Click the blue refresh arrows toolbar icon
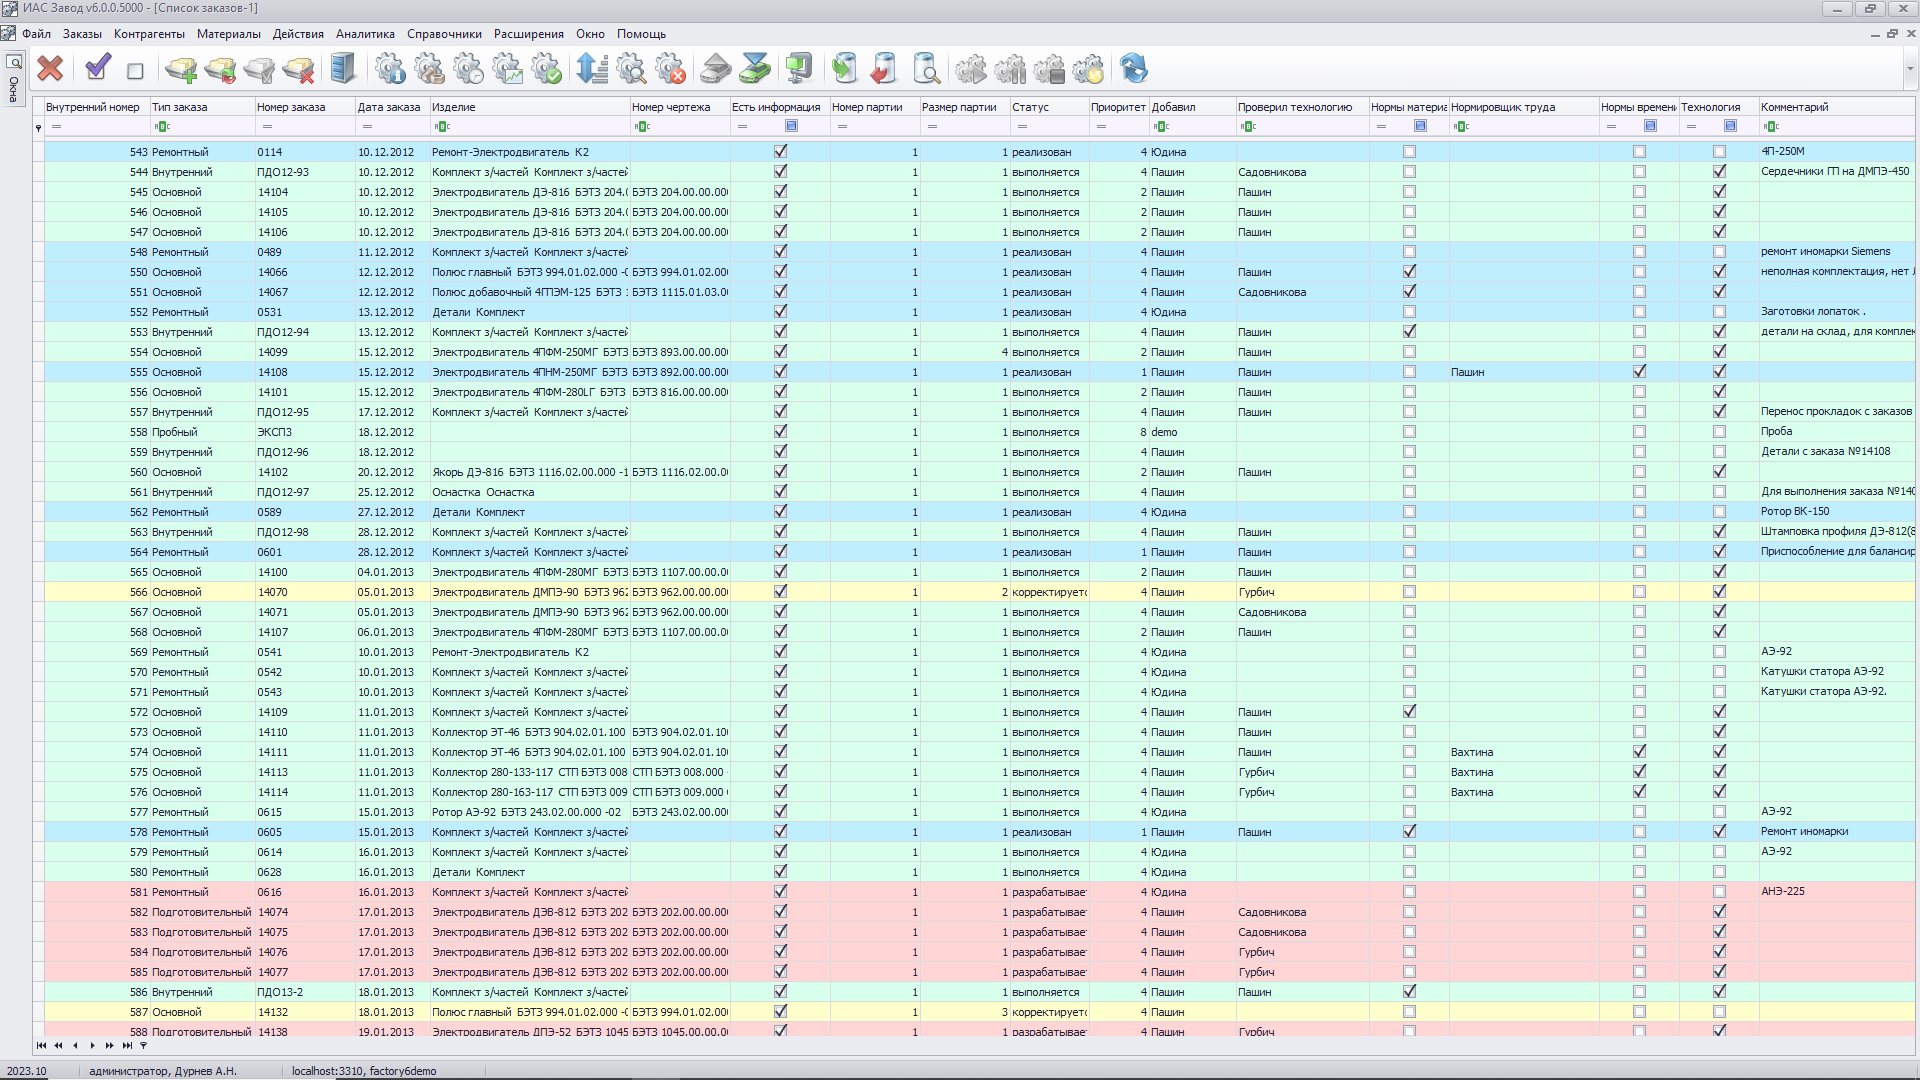 pos(1133,69)
